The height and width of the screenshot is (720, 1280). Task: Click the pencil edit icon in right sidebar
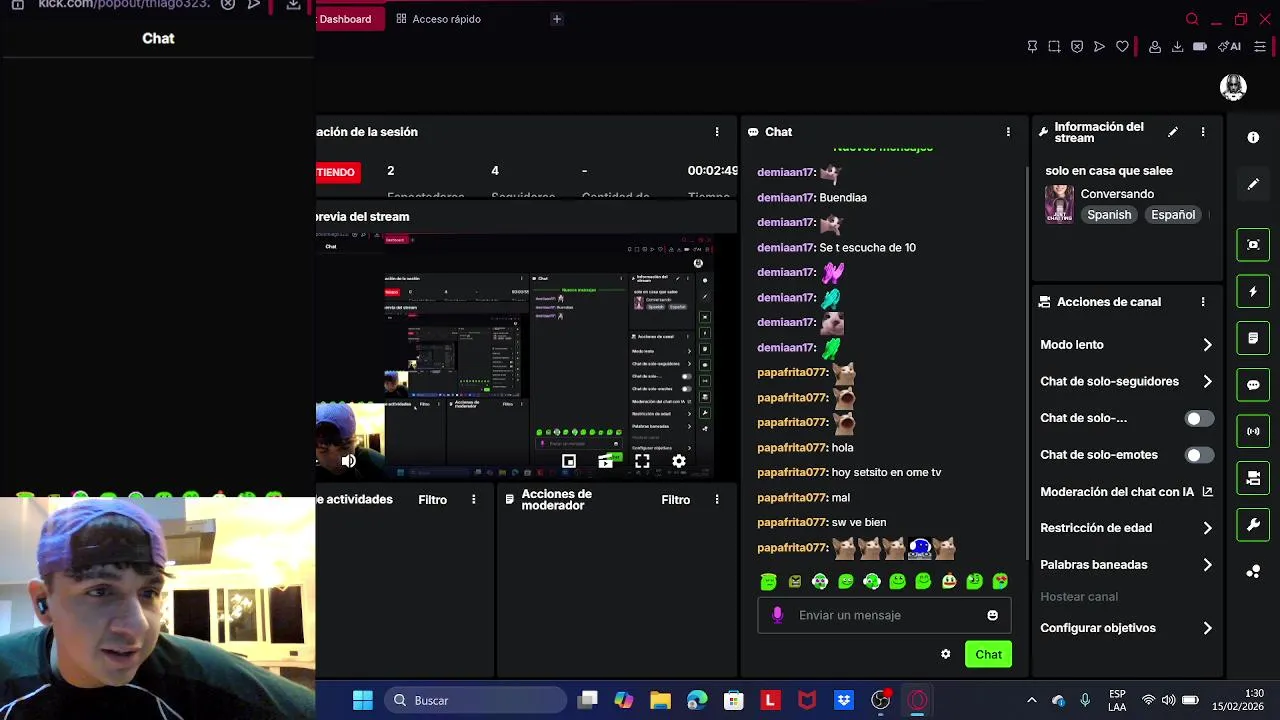(1253, 184)
